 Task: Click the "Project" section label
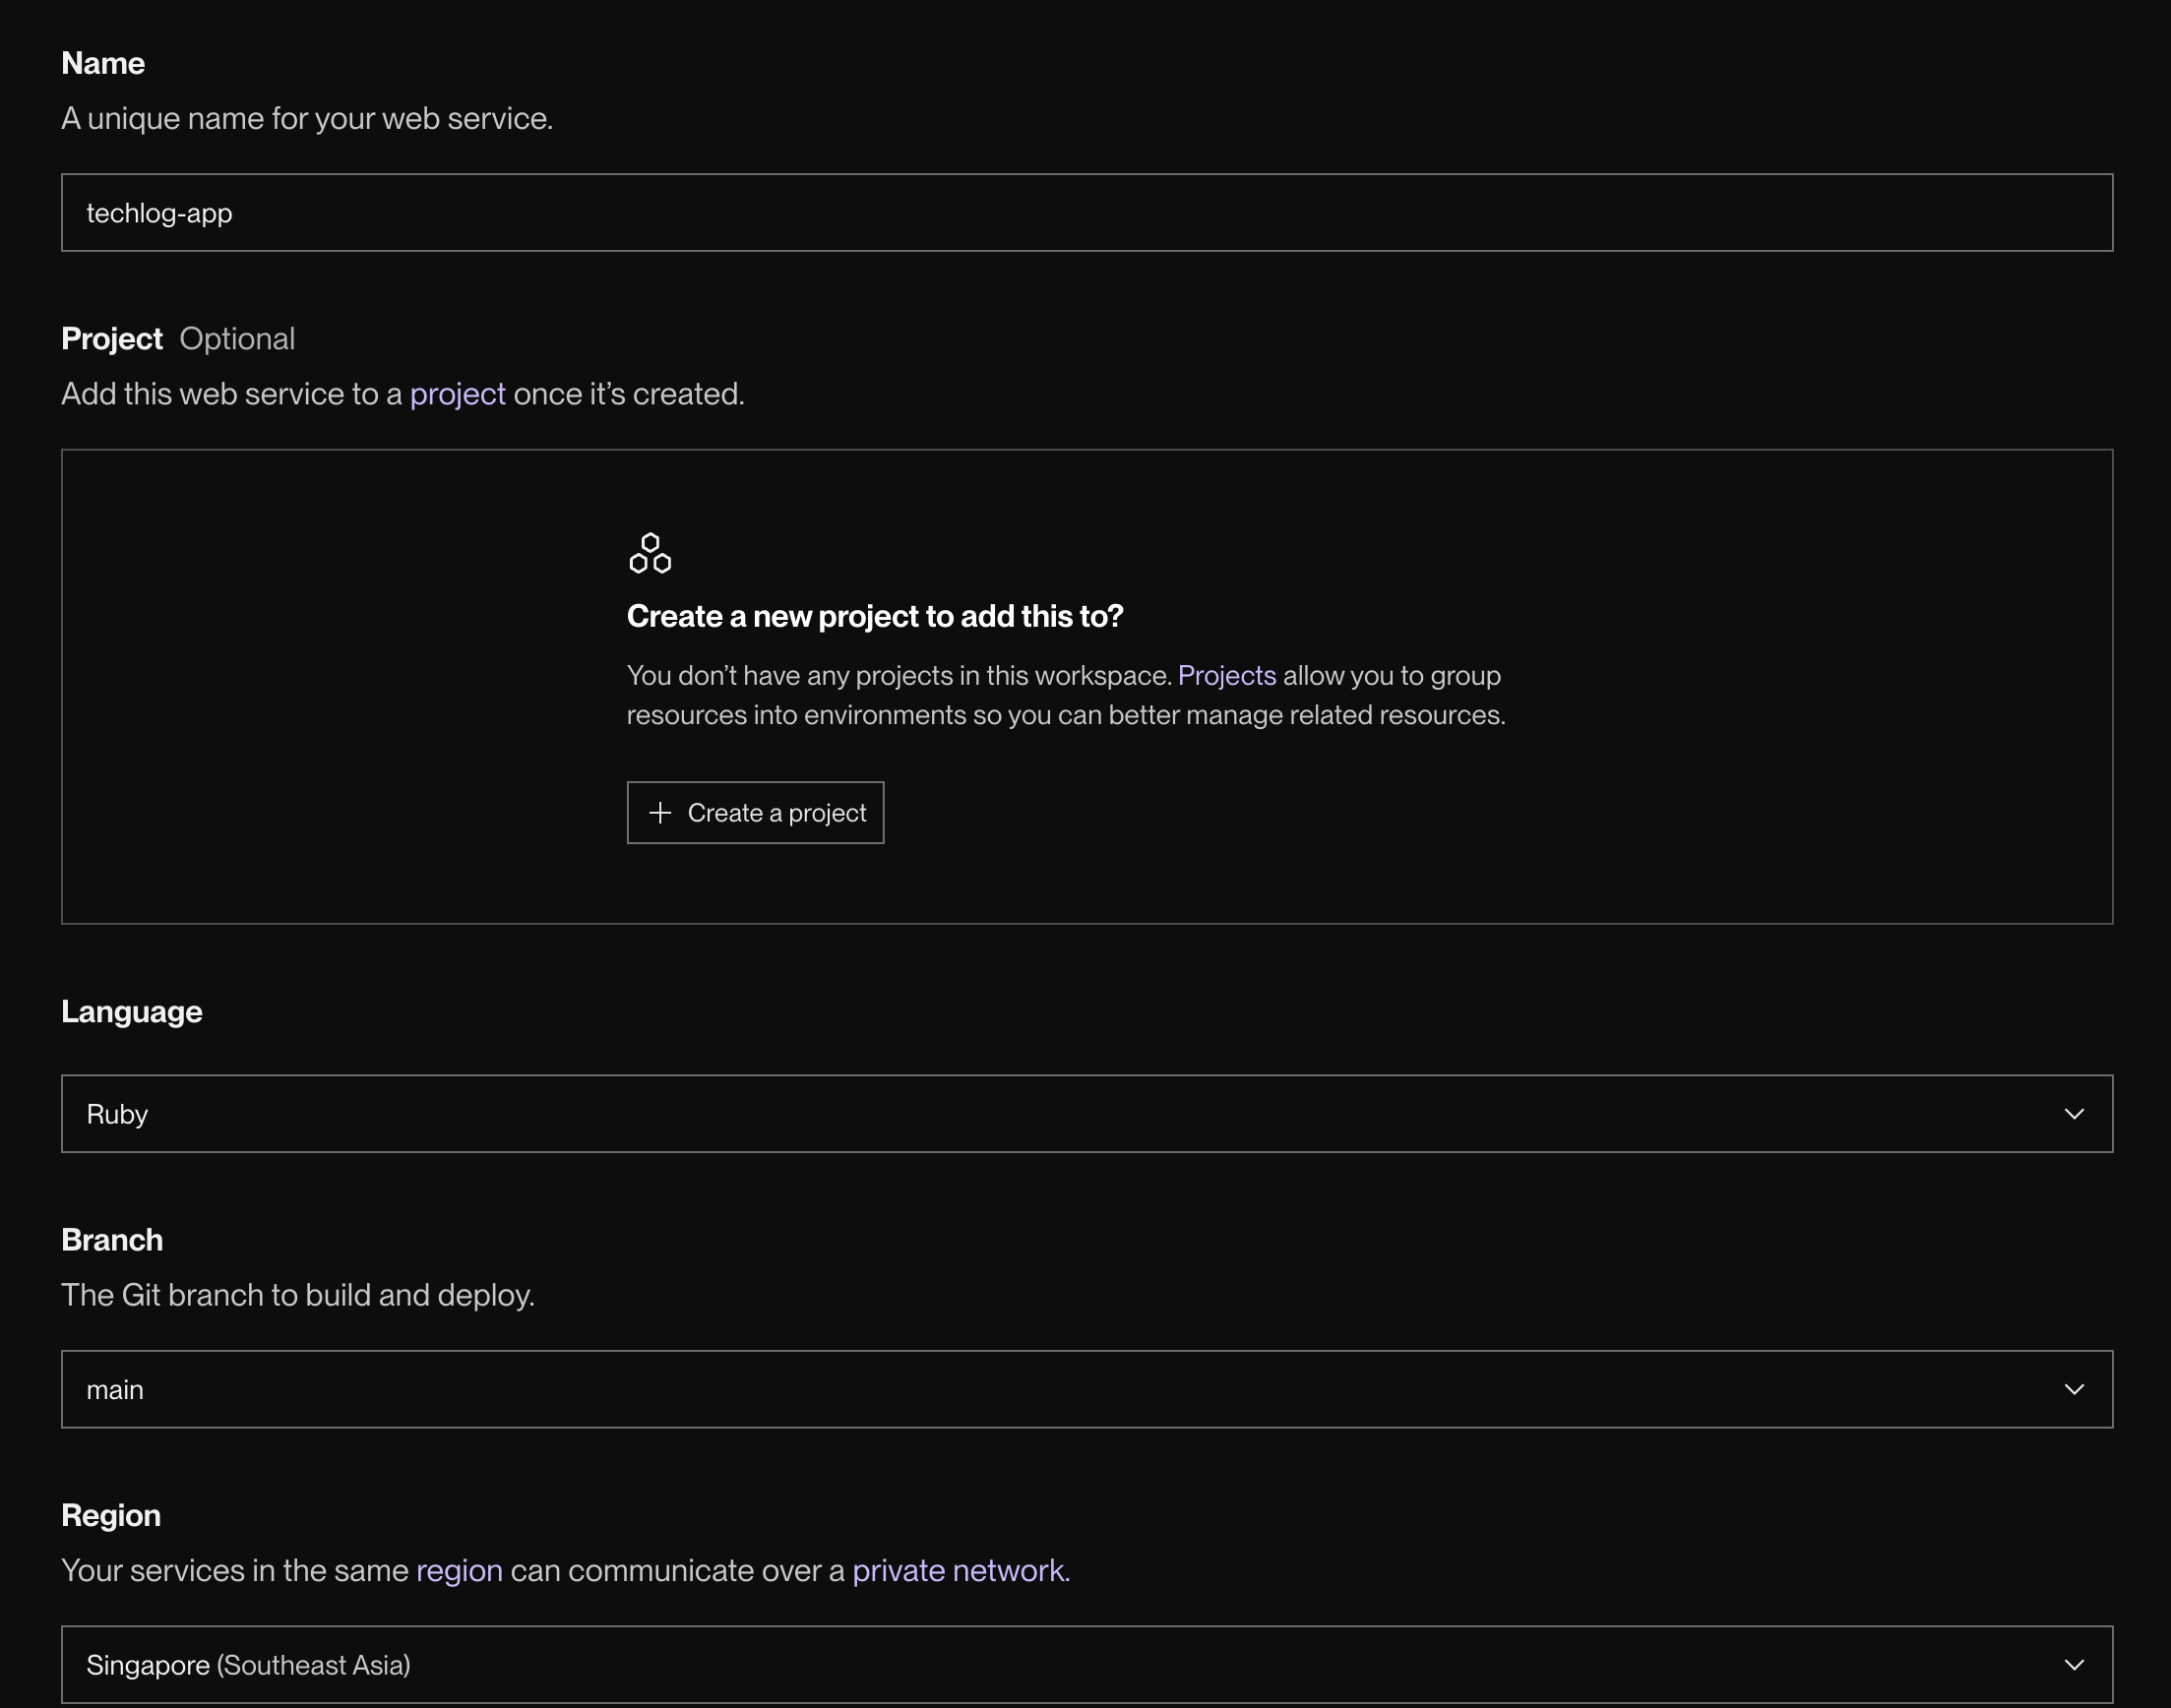pos(112,339)
